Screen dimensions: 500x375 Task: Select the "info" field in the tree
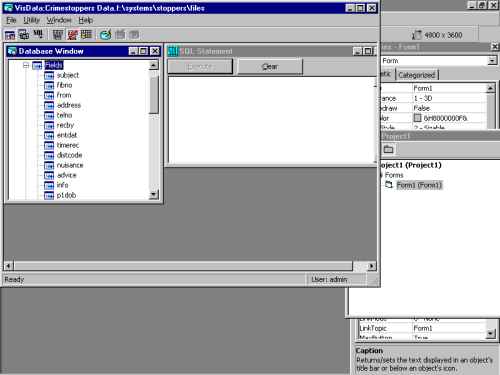click(x=62, y=185)
